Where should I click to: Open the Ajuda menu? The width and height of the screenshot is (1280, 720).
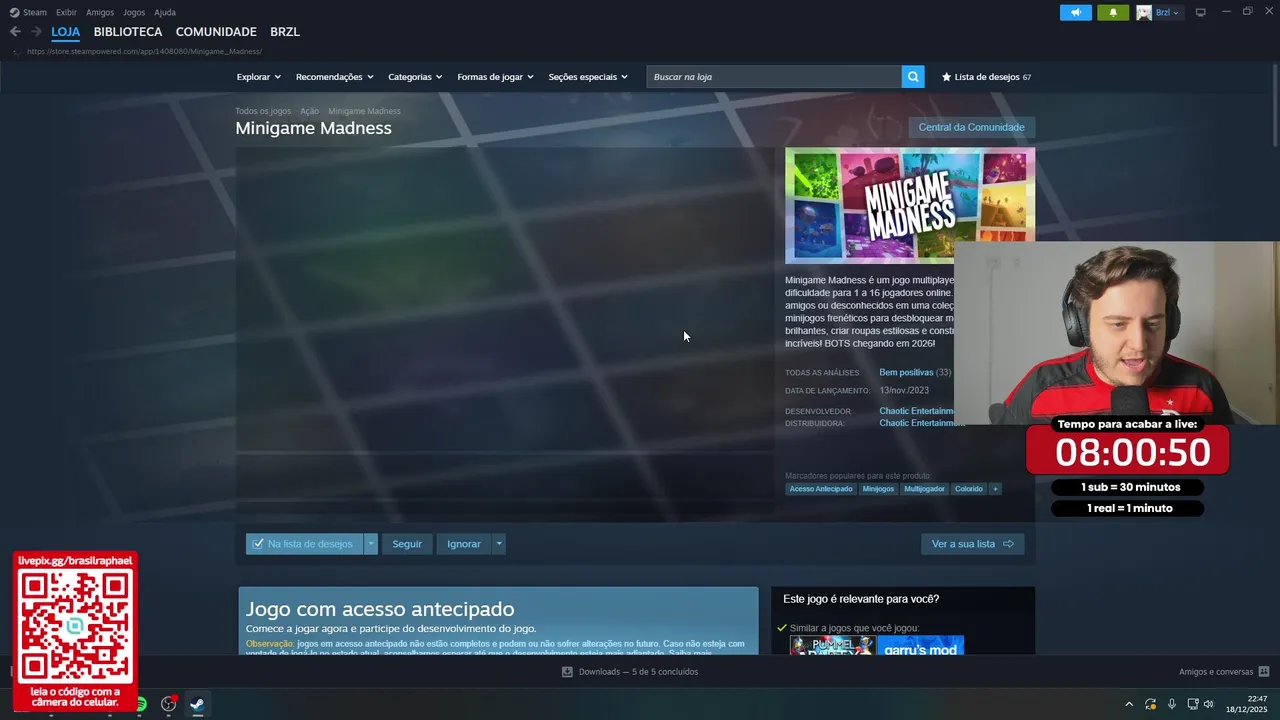[x=165, y=13]
